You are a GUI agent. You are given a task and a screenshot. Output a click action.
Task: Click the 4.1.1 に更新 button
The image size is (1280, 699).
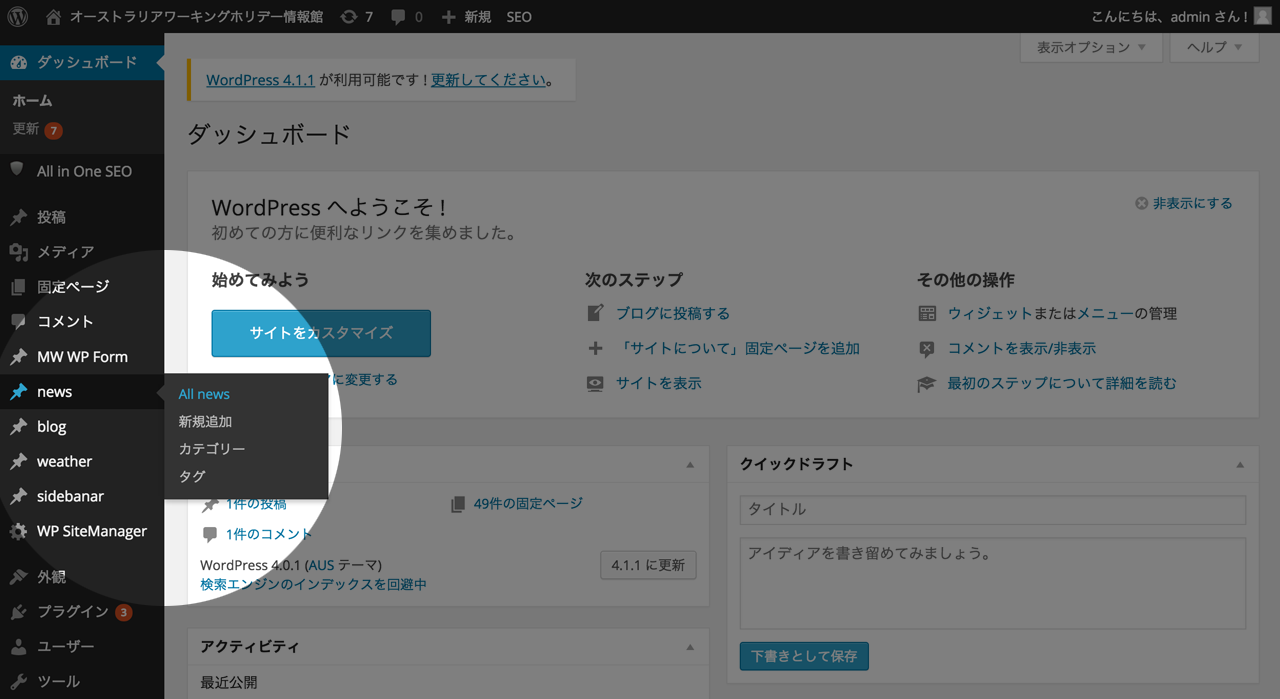click(x=648, y=565)
